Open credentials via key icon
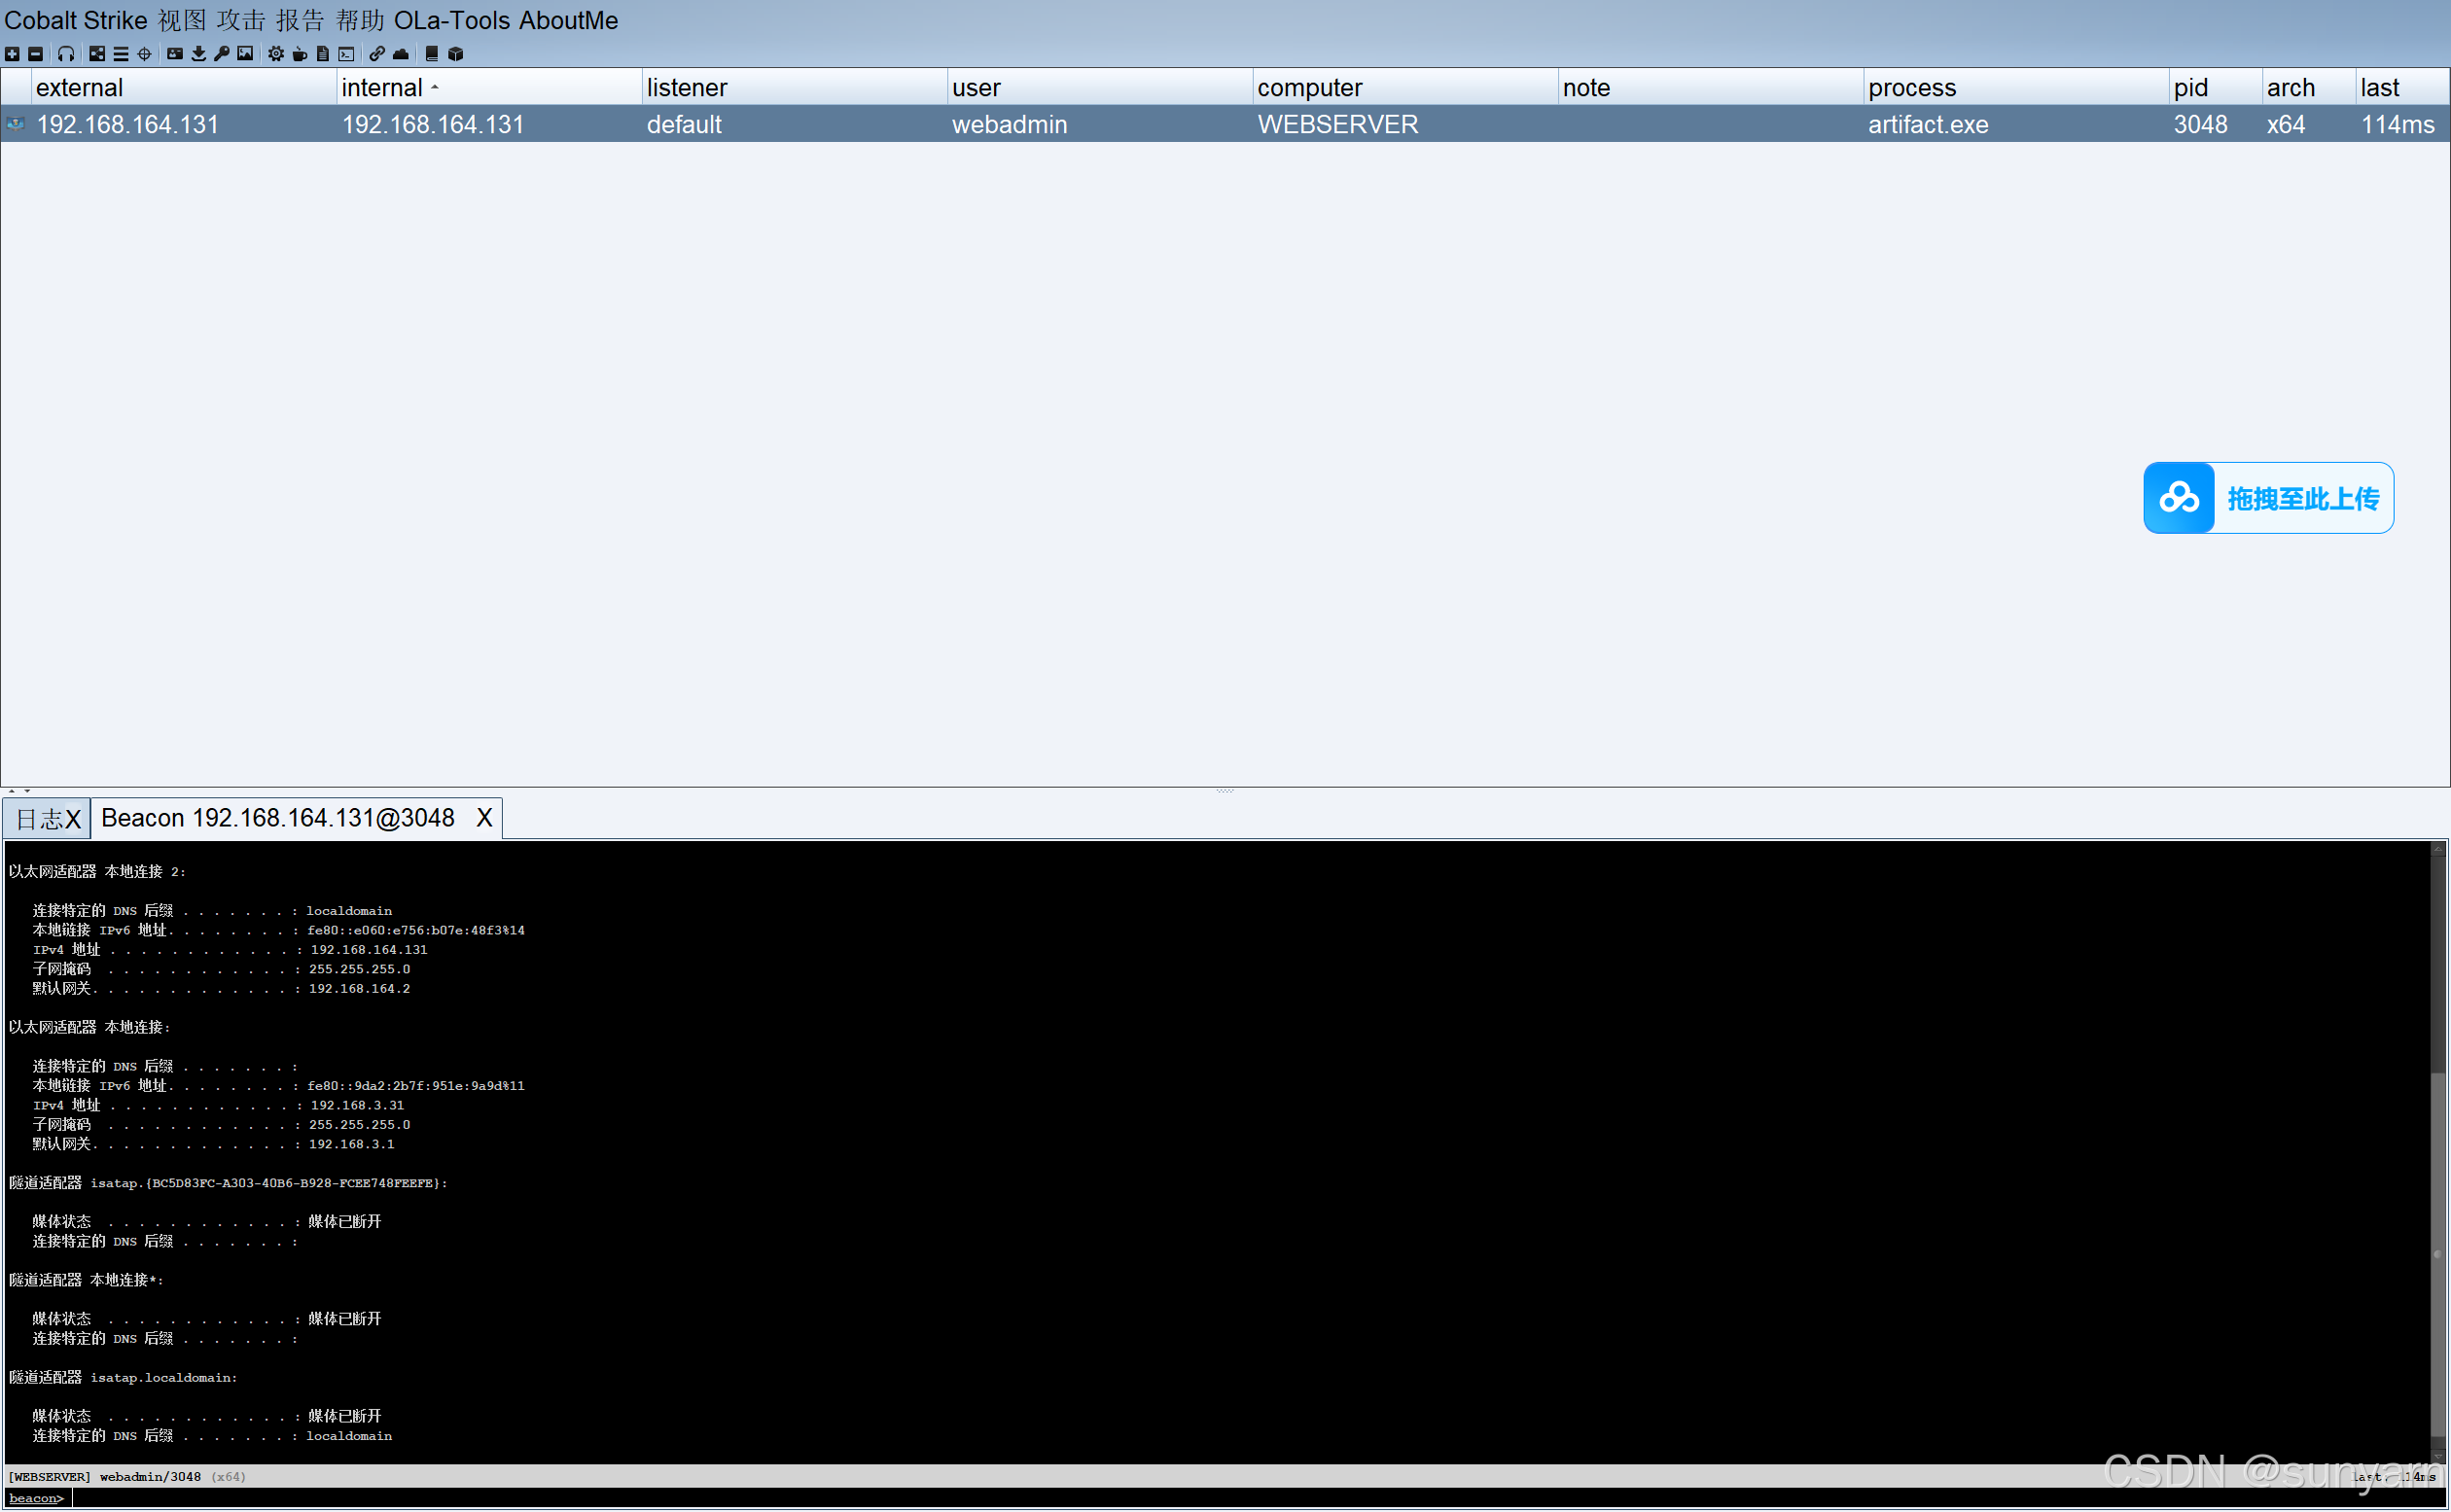Screen dimensions: 2451x1512 tap(222, 54)
